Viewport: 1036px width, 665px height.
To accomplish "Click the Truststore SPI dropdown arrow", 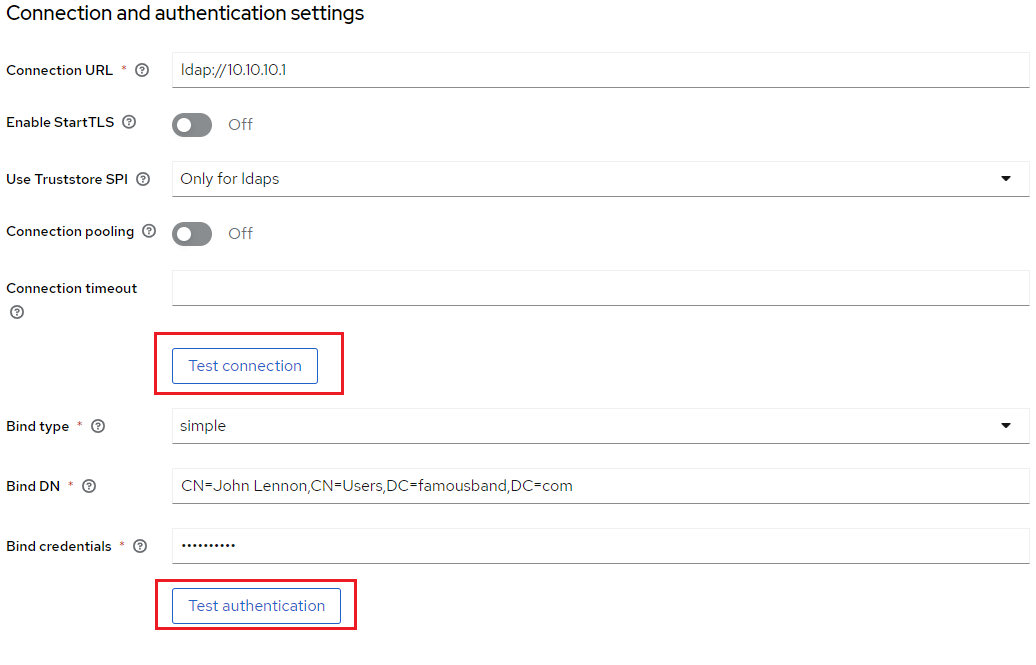I will pyautogui.click(x=1006, y=179).
